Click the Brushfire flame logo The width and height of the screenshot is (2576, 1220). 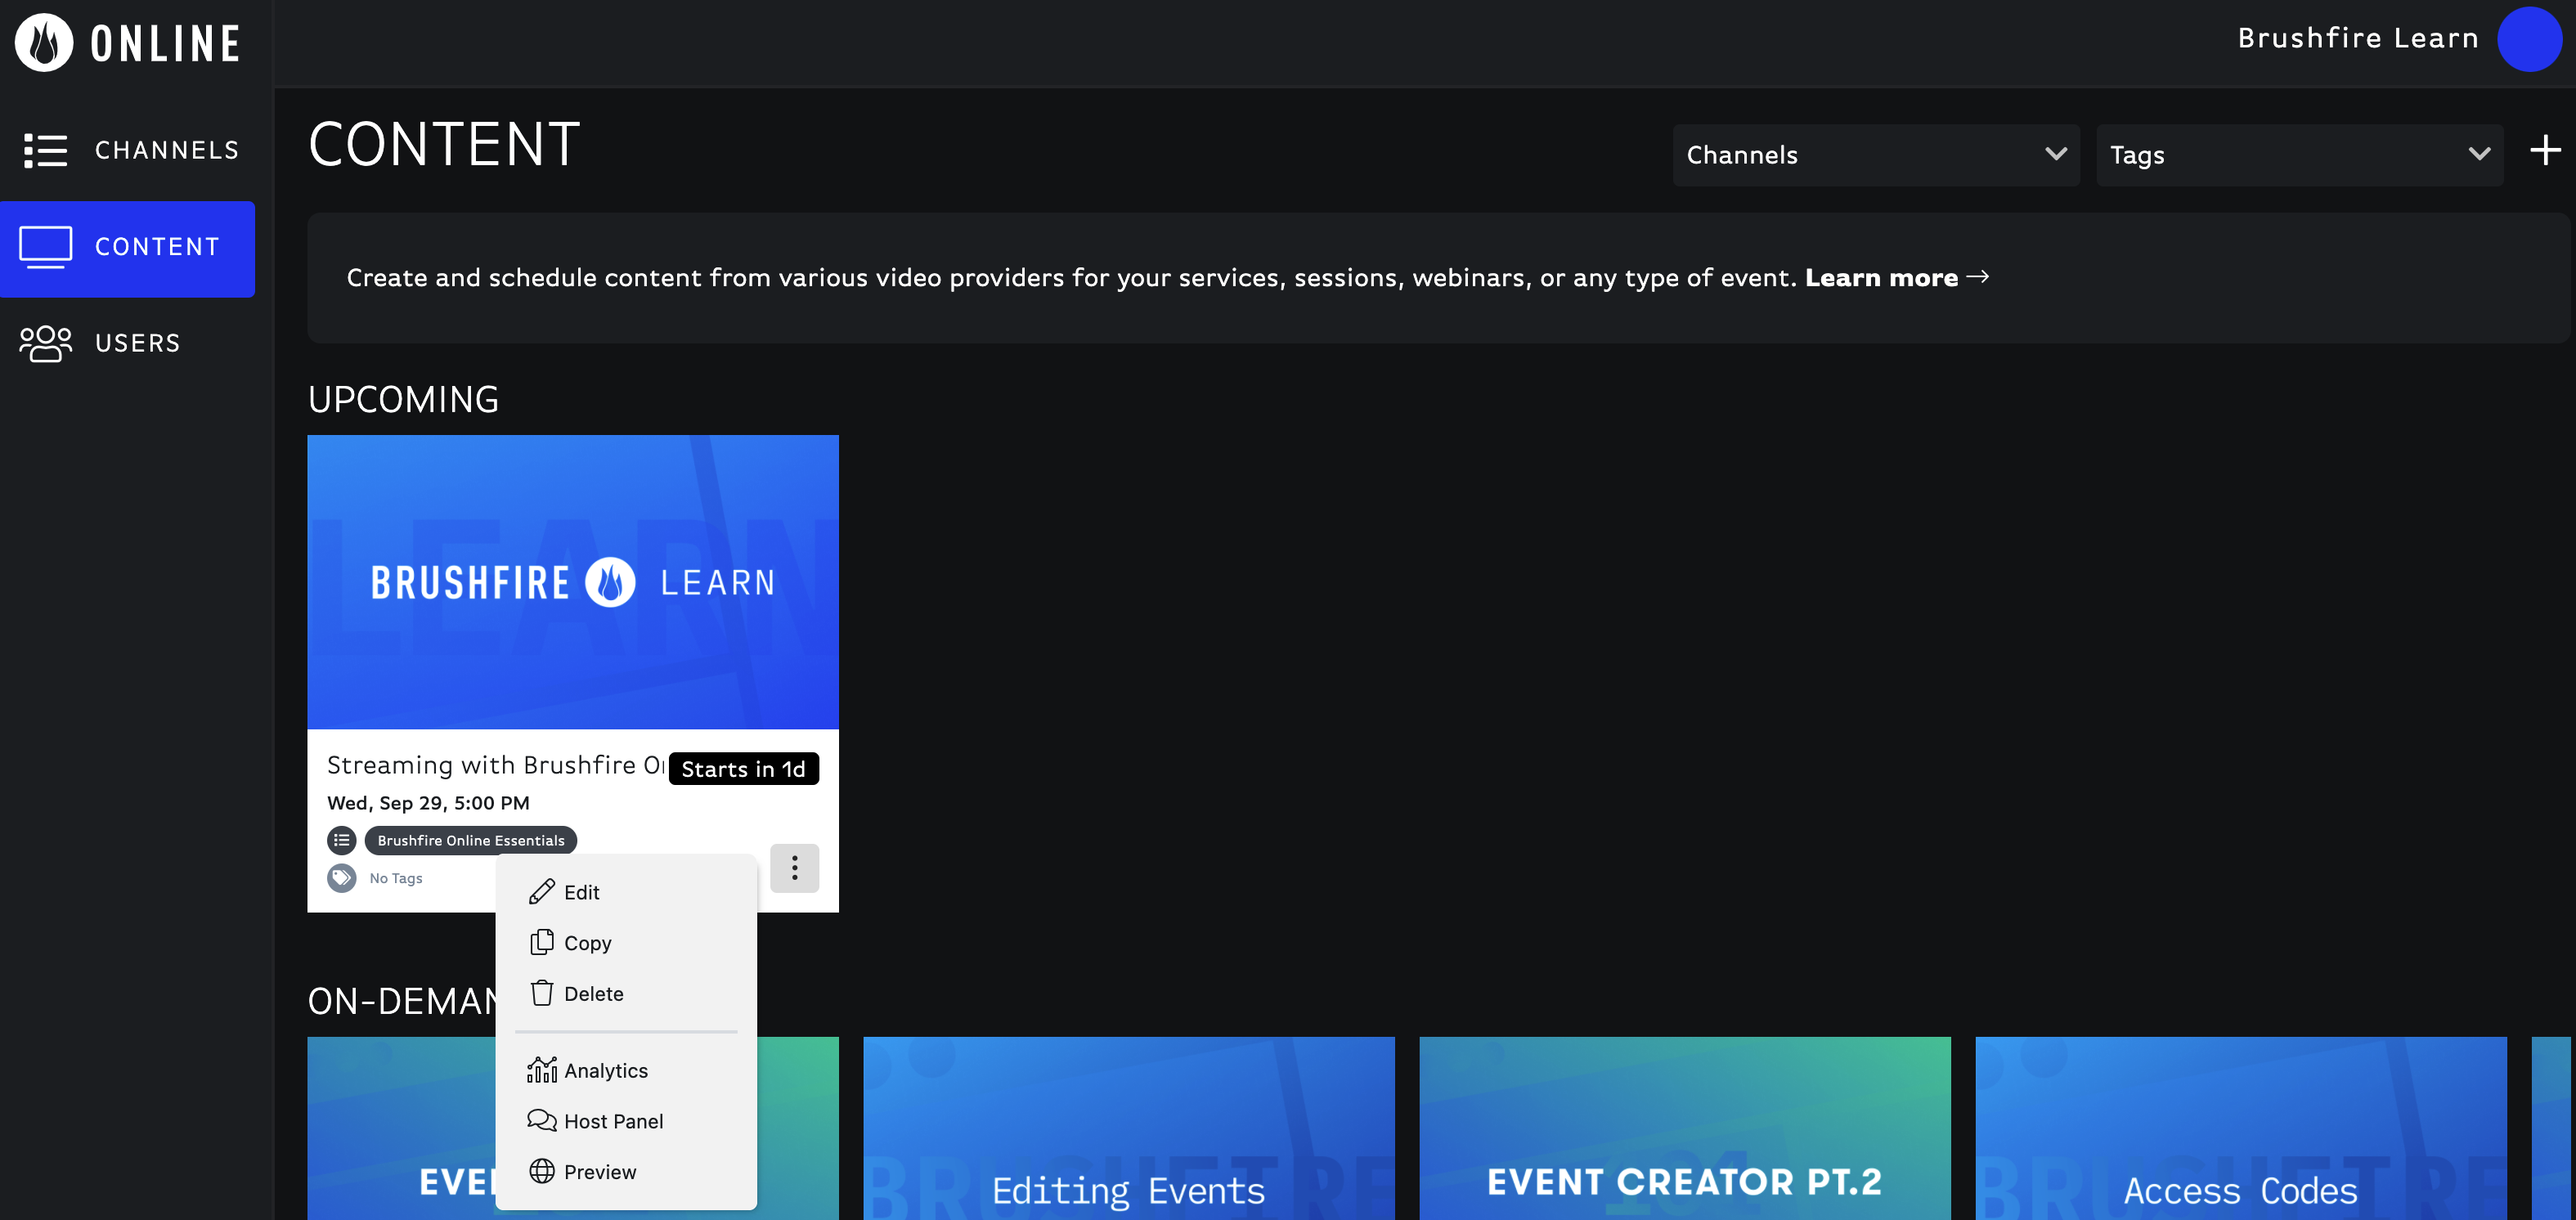tap(44, 43)
